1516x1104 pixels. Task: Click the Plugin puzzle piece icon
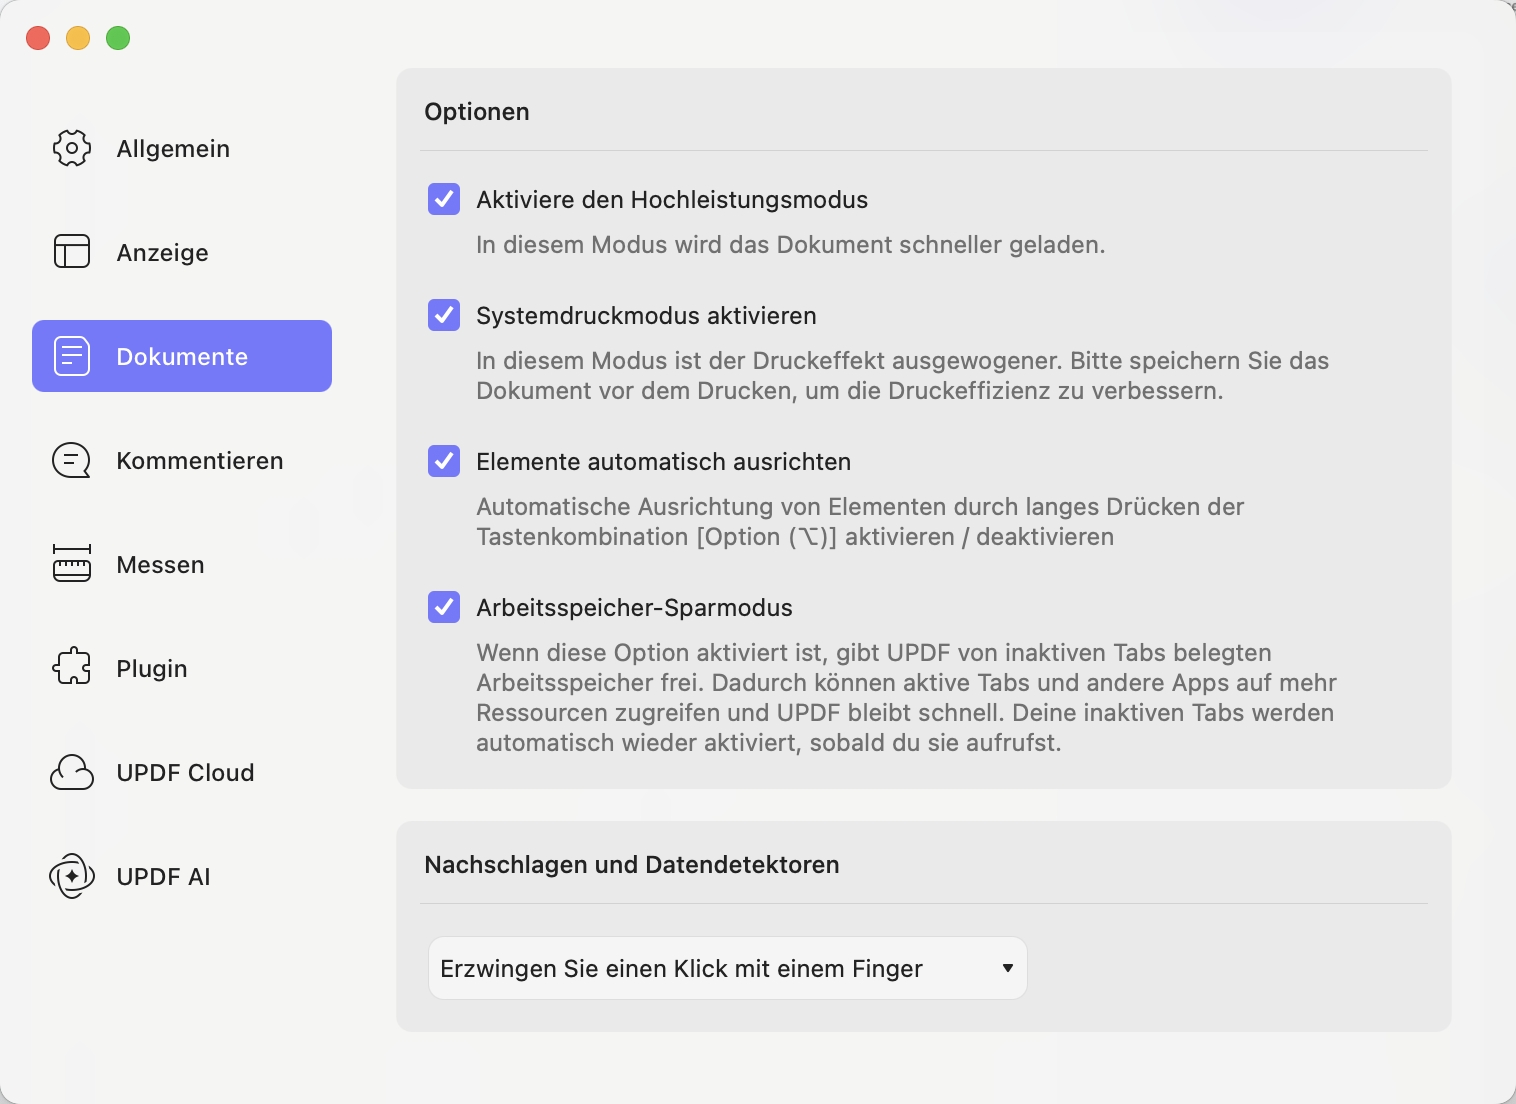pyautogui.click(x=72, y=668)
